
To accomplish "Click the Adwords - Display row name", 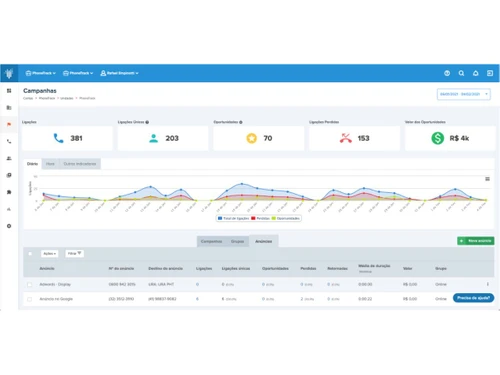I will [x=55, y=284].
